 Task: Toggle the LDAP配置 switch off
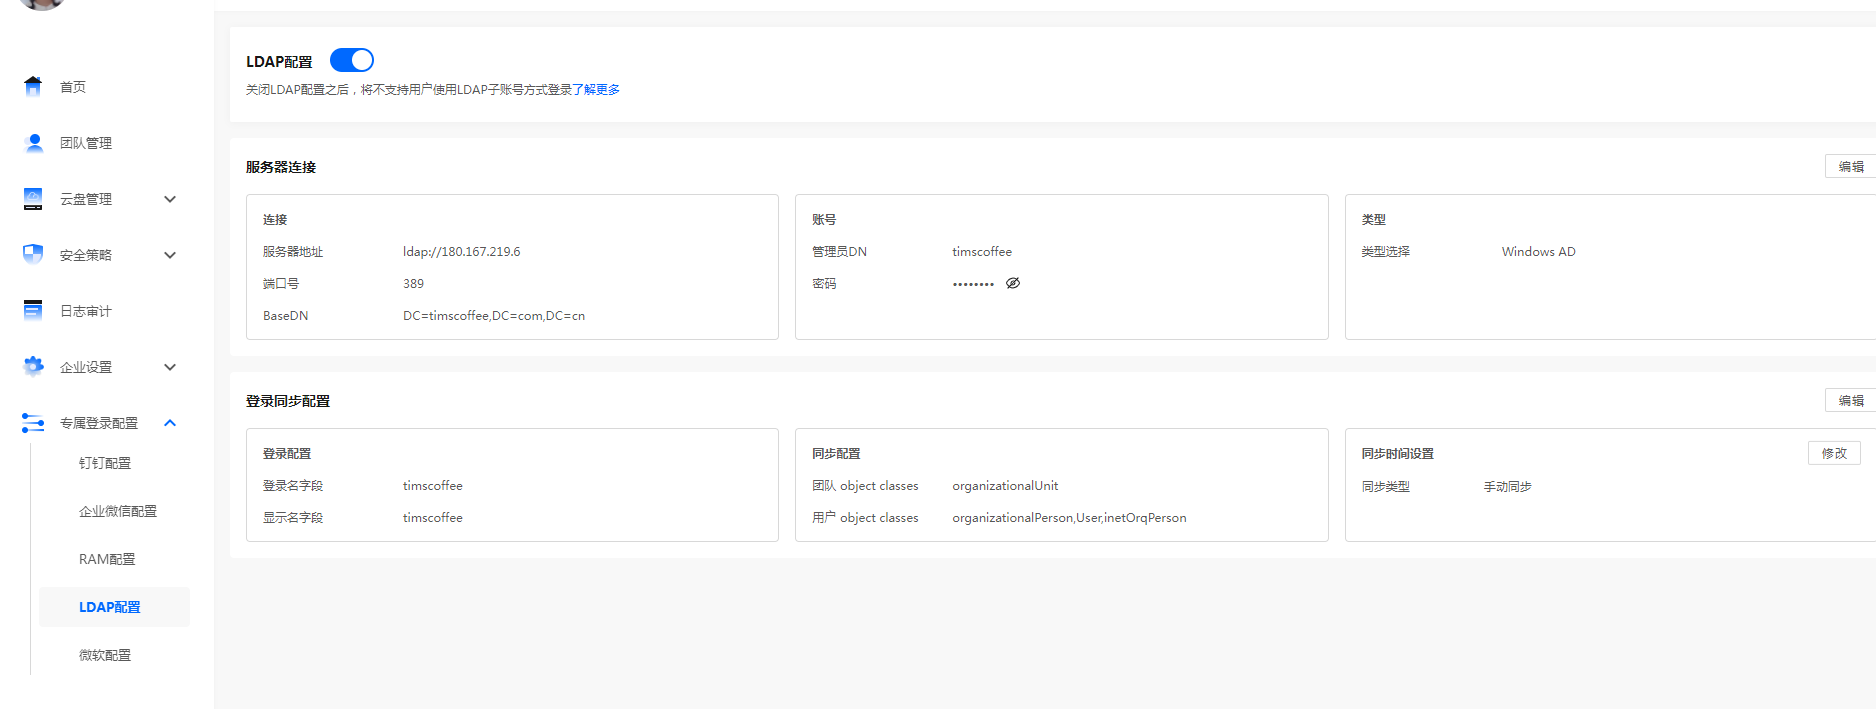tap(352, 60)
